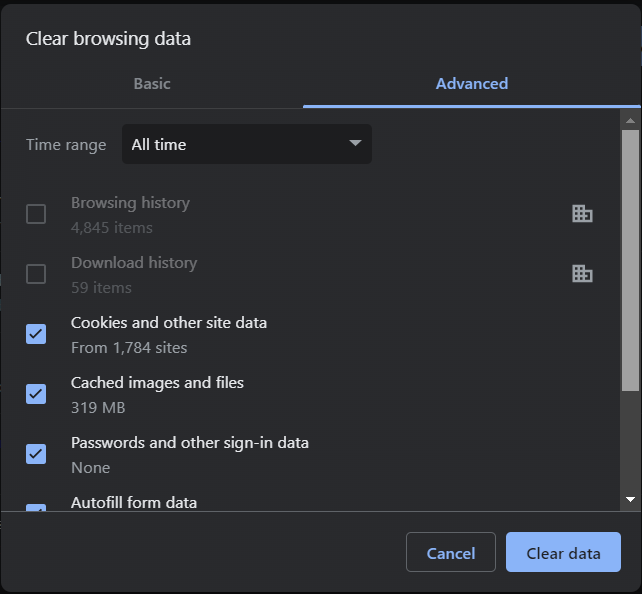The width and height of the screenshot is (642, 594).
Task: Toggle the Browsing history checkbox
Action: 36,214
